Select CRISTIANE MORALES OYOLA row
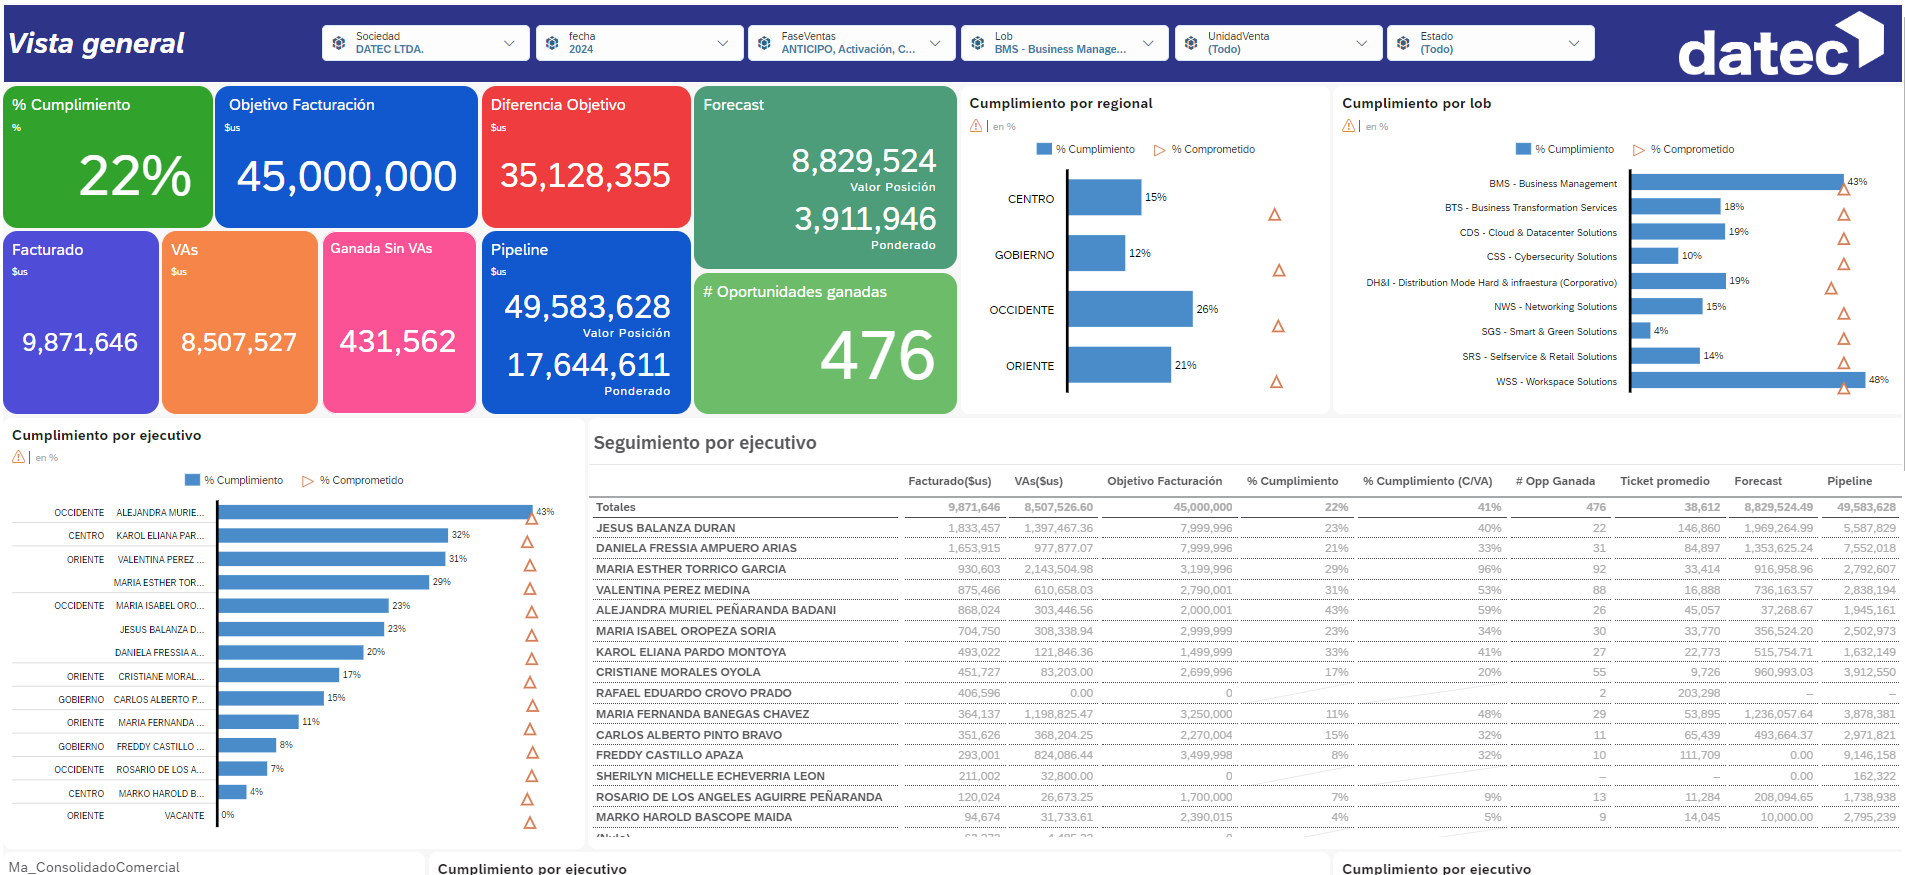 point(1245,672)
